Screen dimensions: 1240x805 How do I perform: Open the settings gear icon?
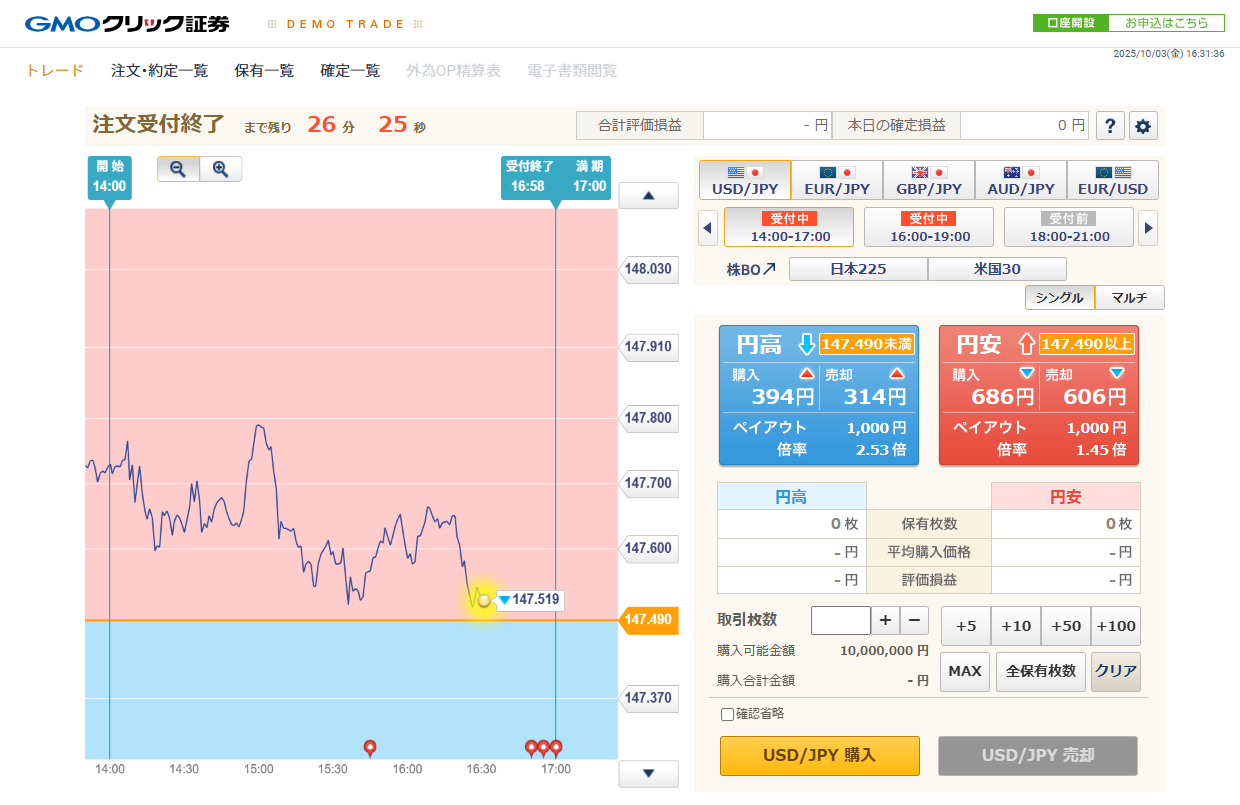(x=1143, y=126)
